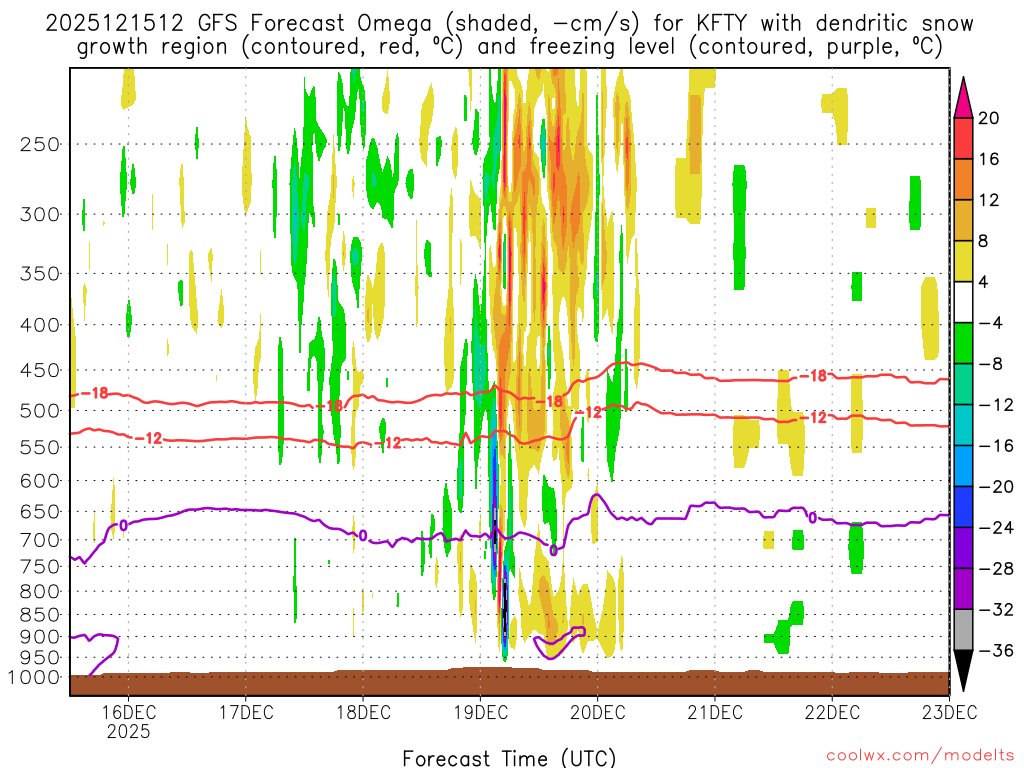Image resolution: width=1024 pixels, height=768 pixels.
Task: Click the colorbar tick label -32
Action: click(x=996, y=609)
